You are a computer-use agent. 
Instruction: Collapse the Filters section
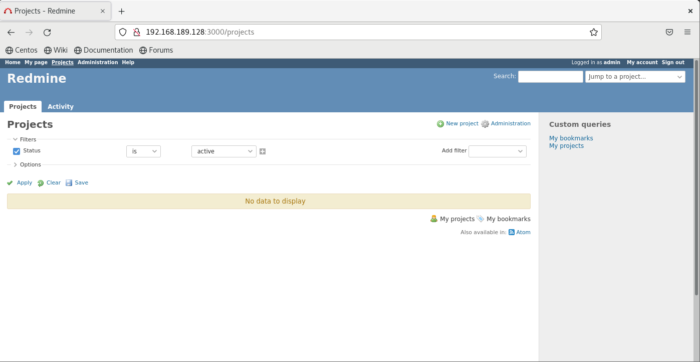25,140
